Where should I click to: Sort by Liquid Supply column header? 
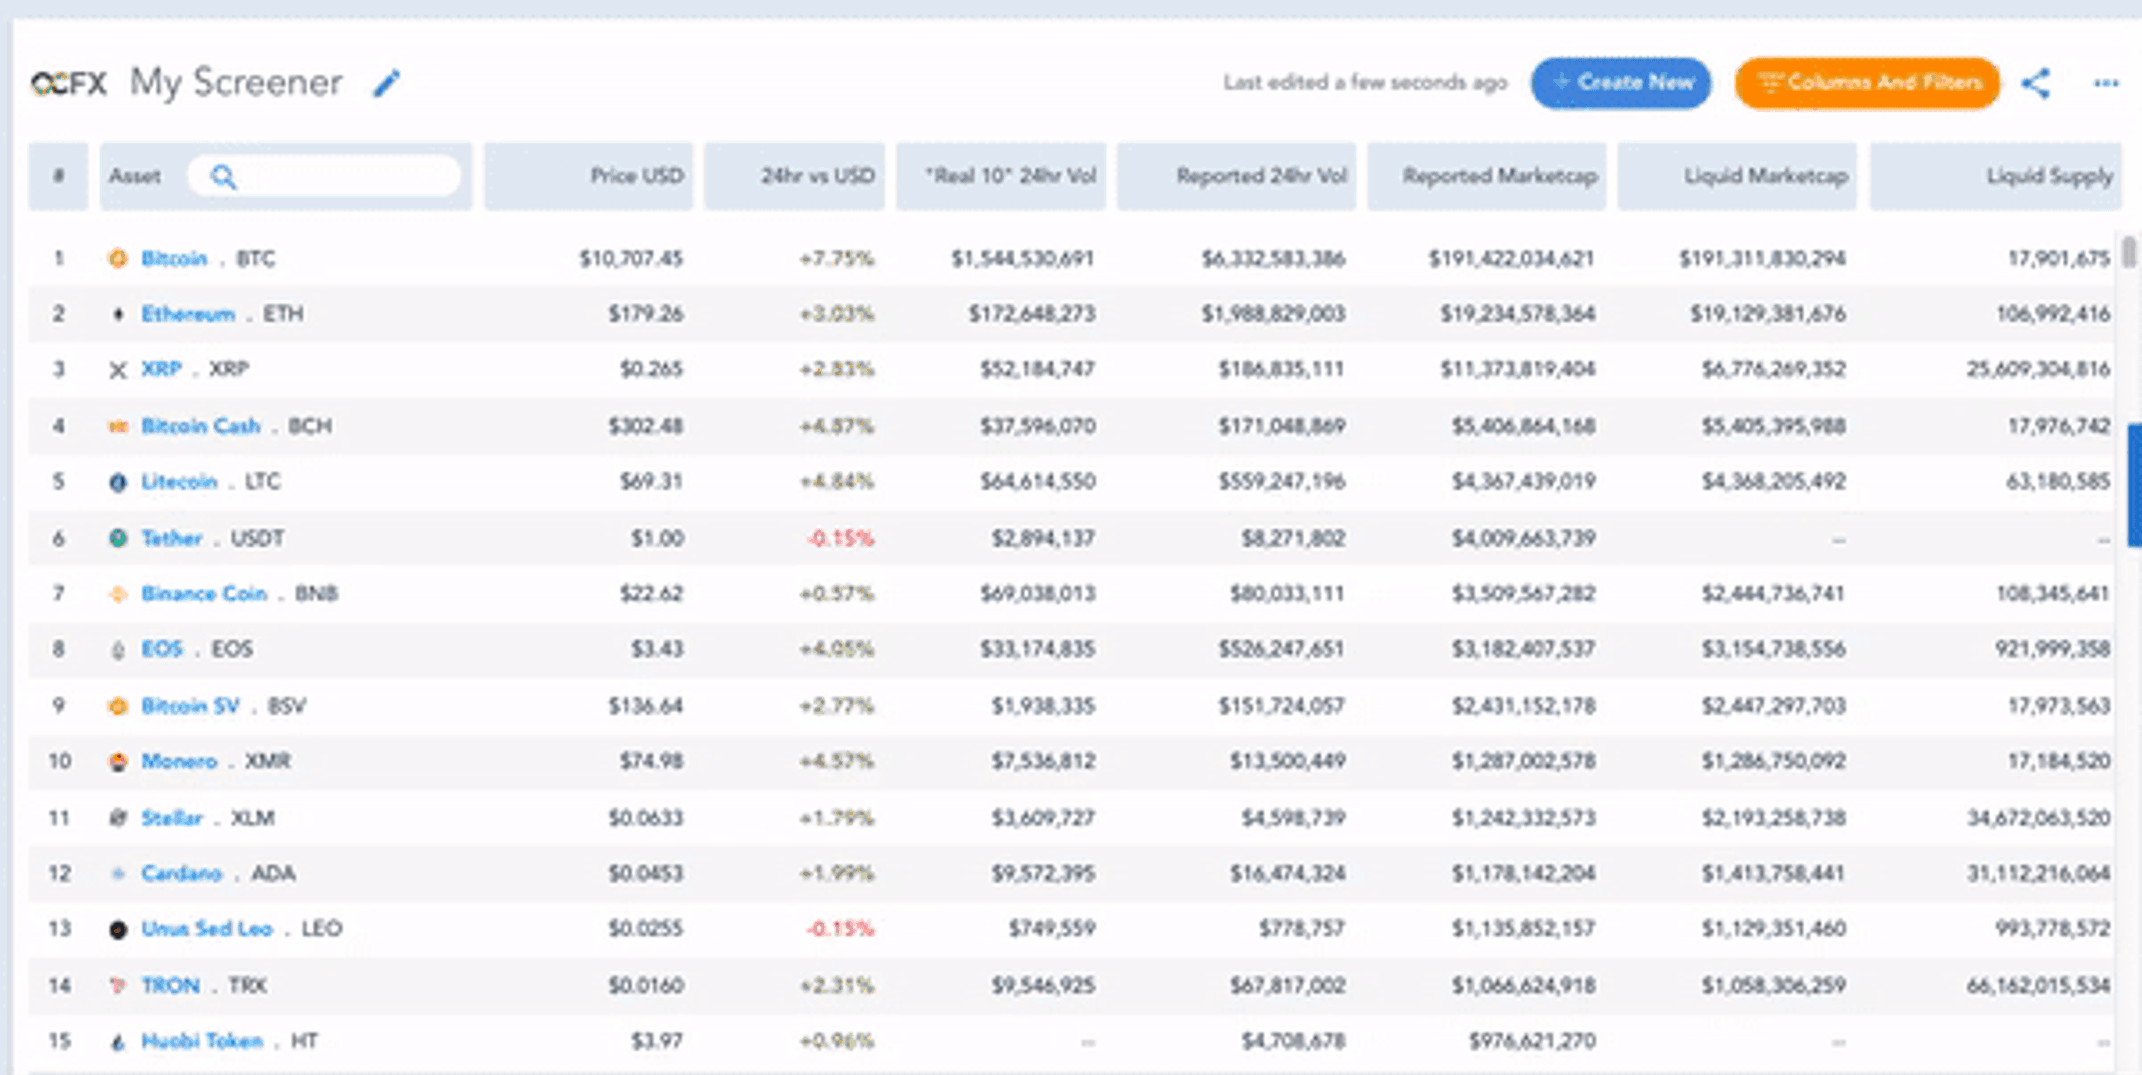[x=1996, y=176]
